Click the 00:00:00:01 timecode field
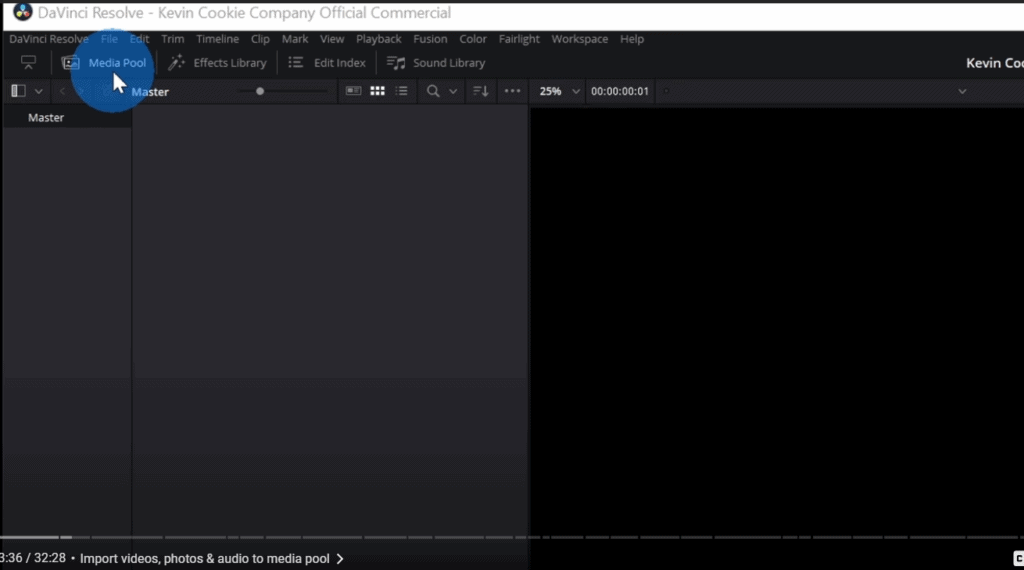Image resolution: width=1024 pixels, height=570 pixels. (x=620, y=91)
